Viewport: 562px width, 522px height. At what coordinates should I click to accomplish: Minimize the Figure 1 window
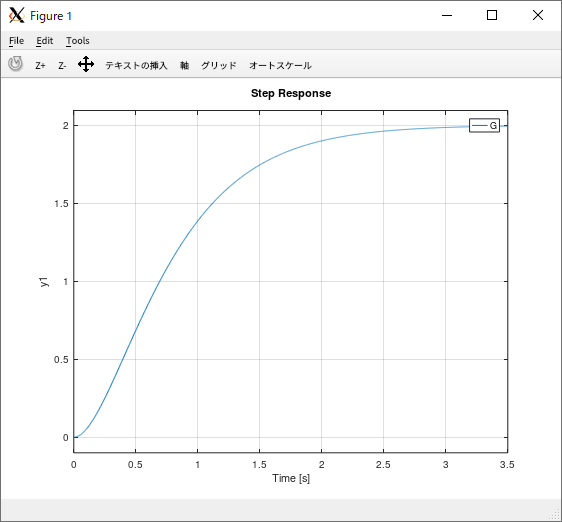pos(447,15)
